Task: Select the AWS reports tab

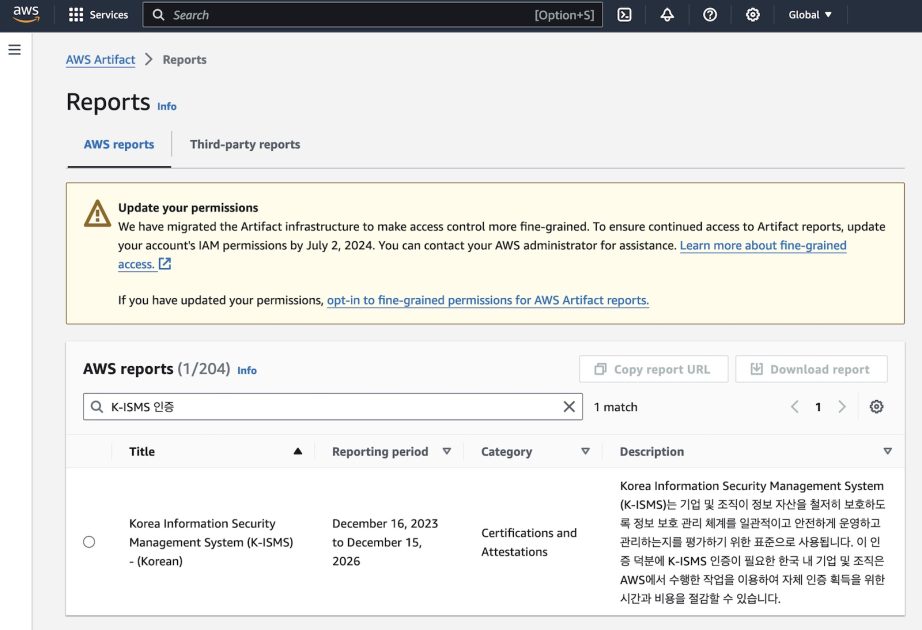Action: pyautogui.click(x=118, y=144)
